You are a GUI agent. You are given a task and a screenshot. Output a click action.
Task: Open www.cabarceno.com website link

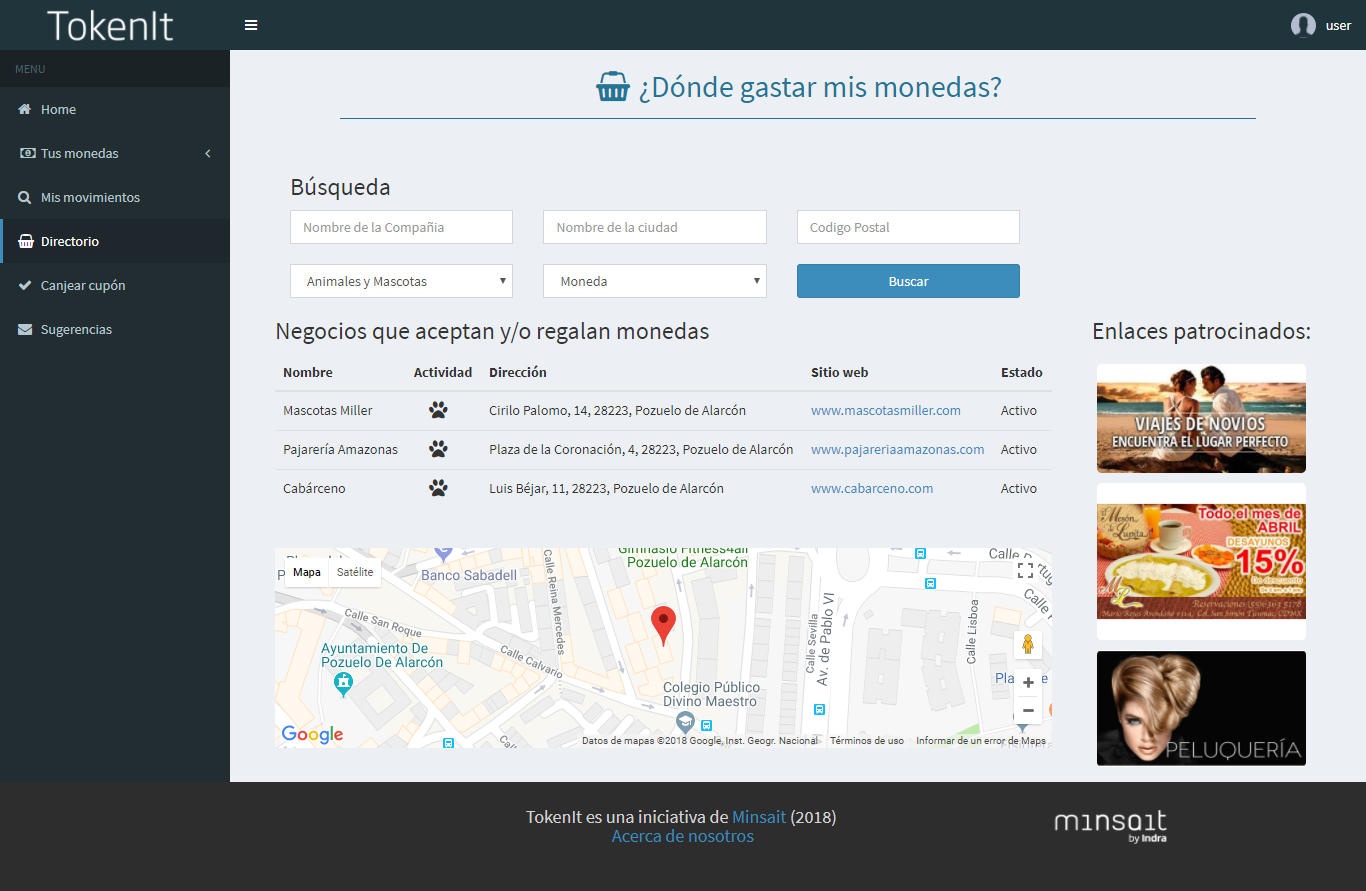(x=871, y=488)
